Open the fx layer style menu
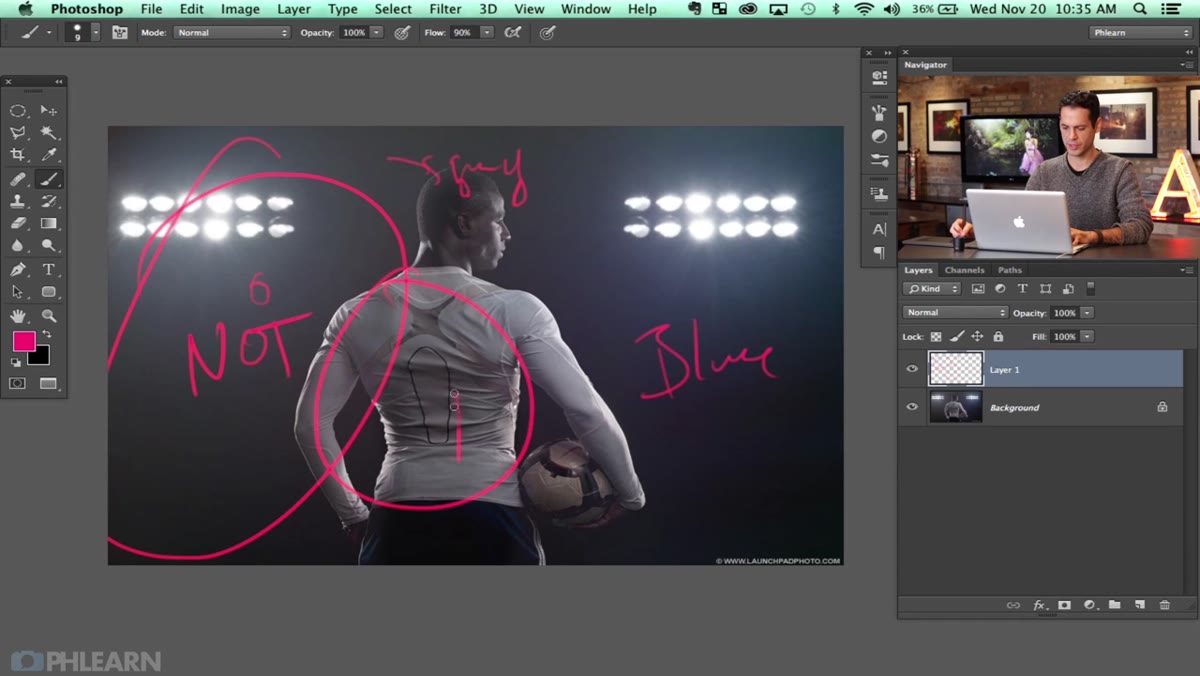Viewport: 1200px width, 676px height. (1040, 605)
